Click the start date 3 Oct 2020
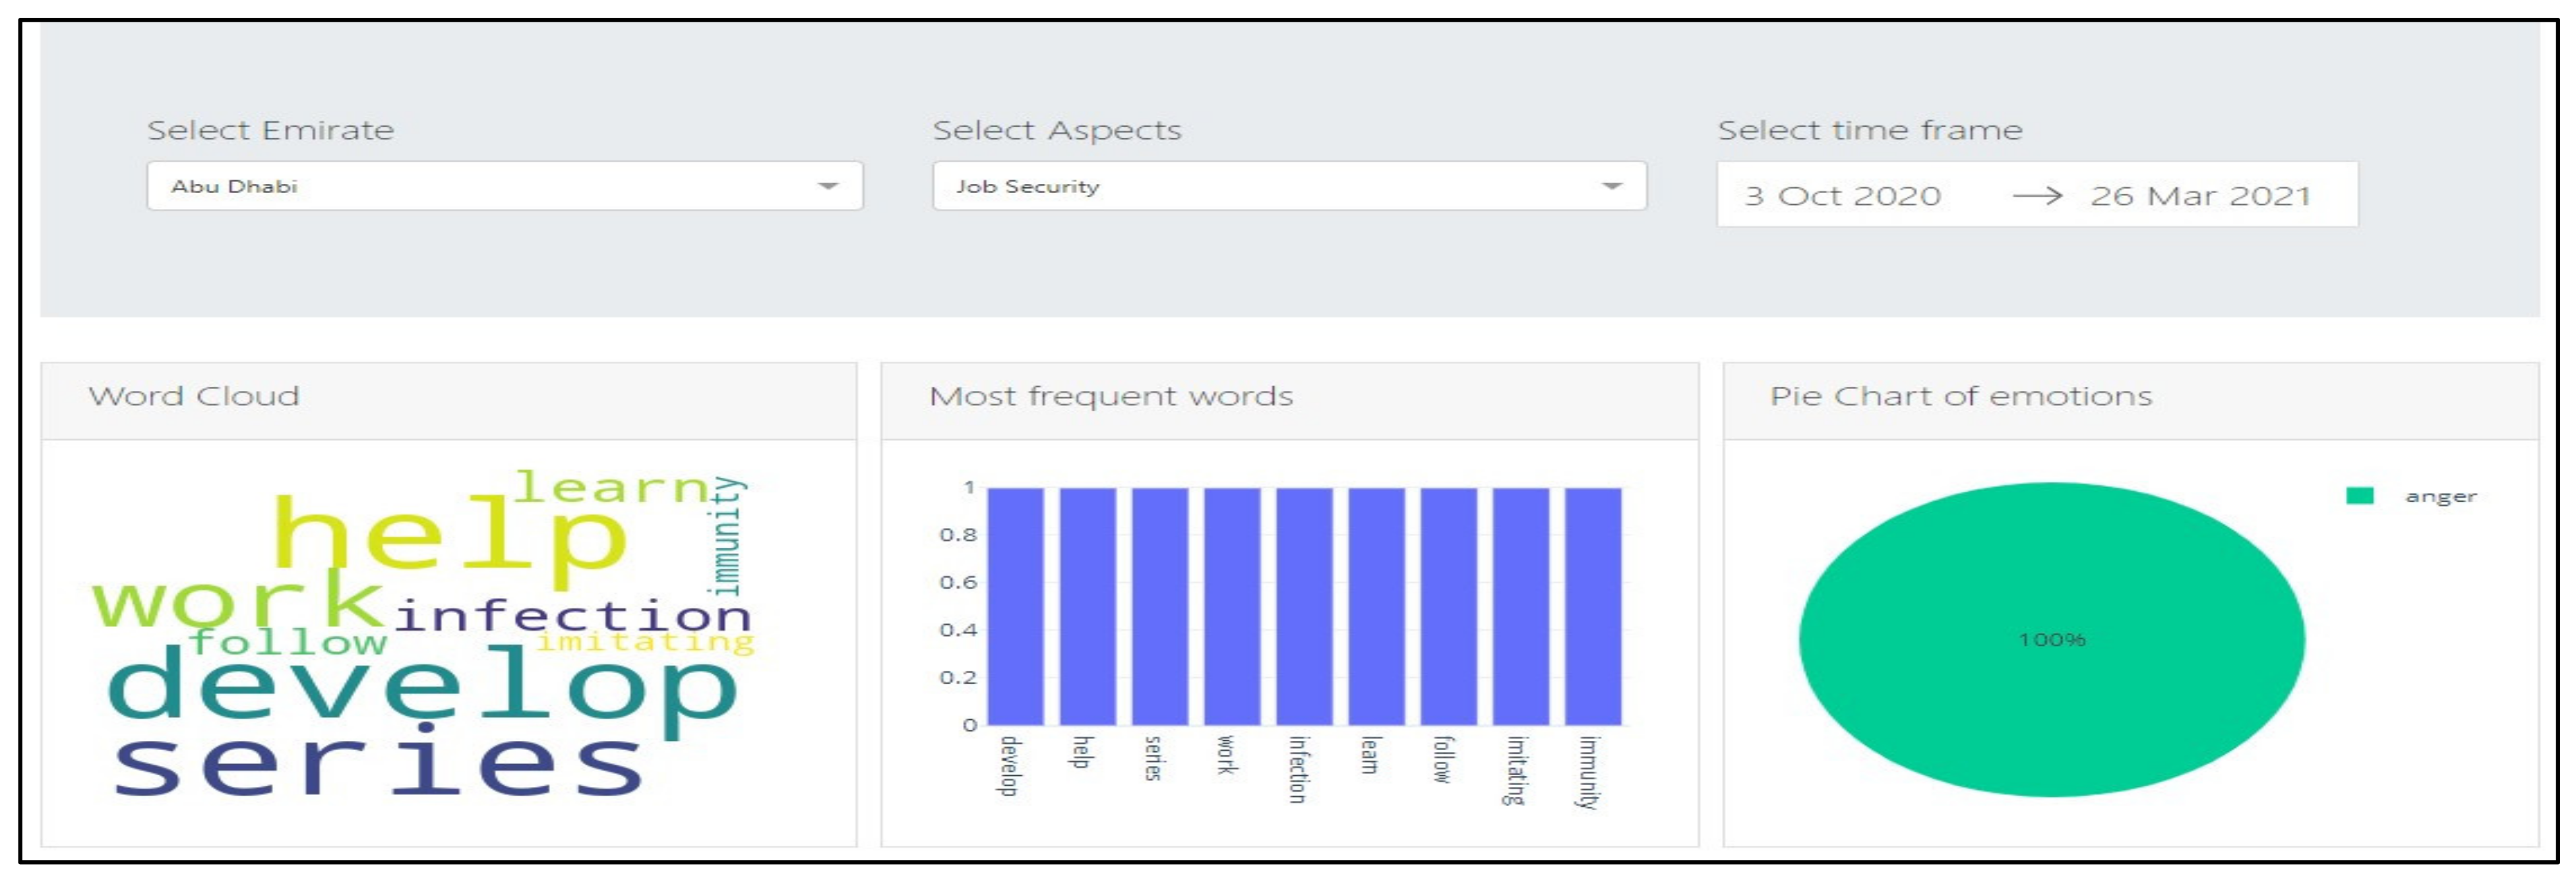This screenshot has height=878, width=2576. pyautogui.click(x=1842, y=195)
